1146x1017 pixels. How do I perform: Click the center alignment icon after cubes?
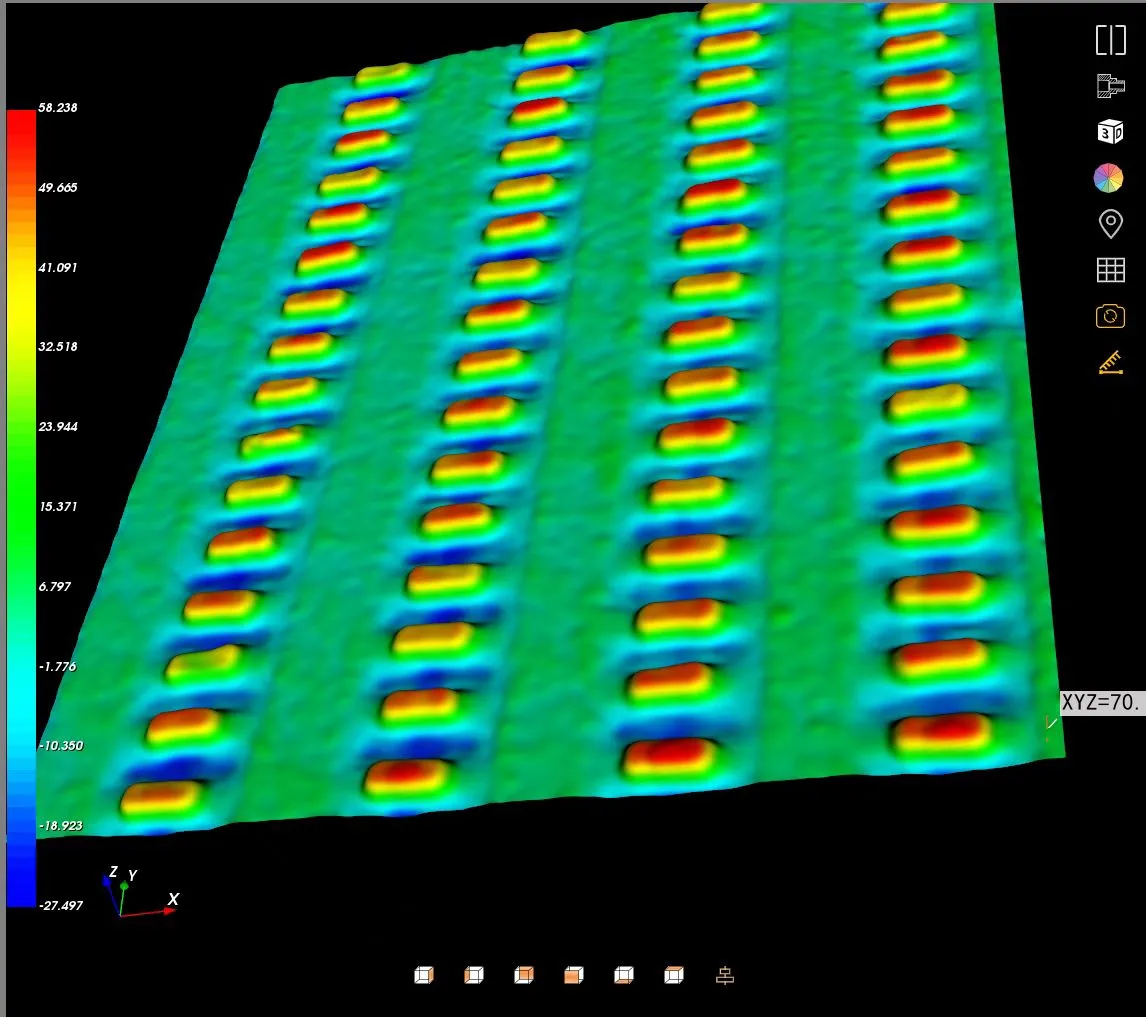(725, 975)
